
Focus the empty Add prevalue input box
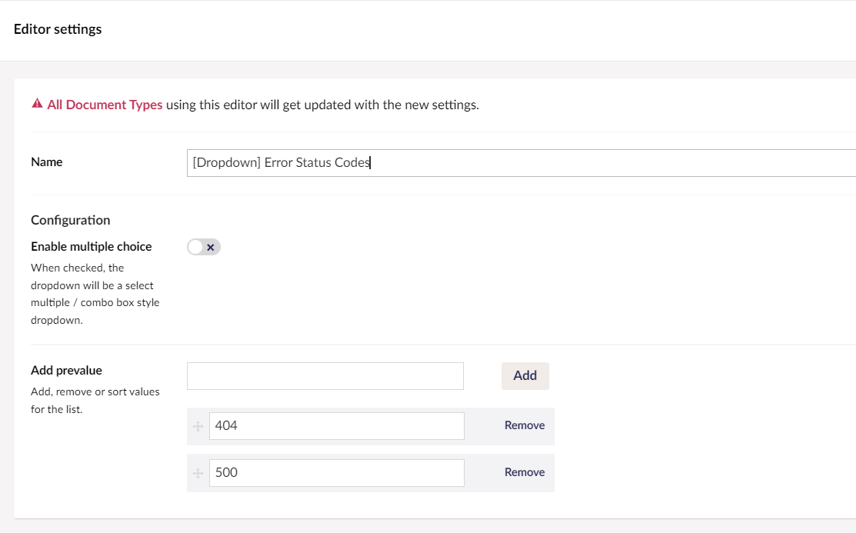(325, 376)
